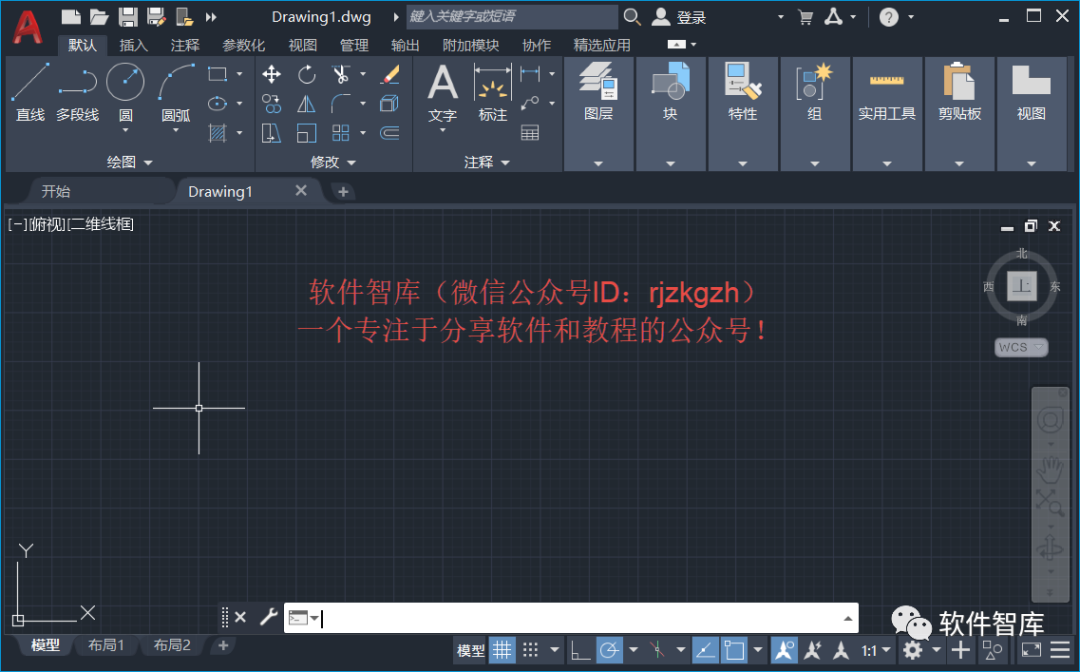Open the Clipboard (剪贴板) panel button
Viewport: 1080px width, 672px height.
(x=959, y=114)
